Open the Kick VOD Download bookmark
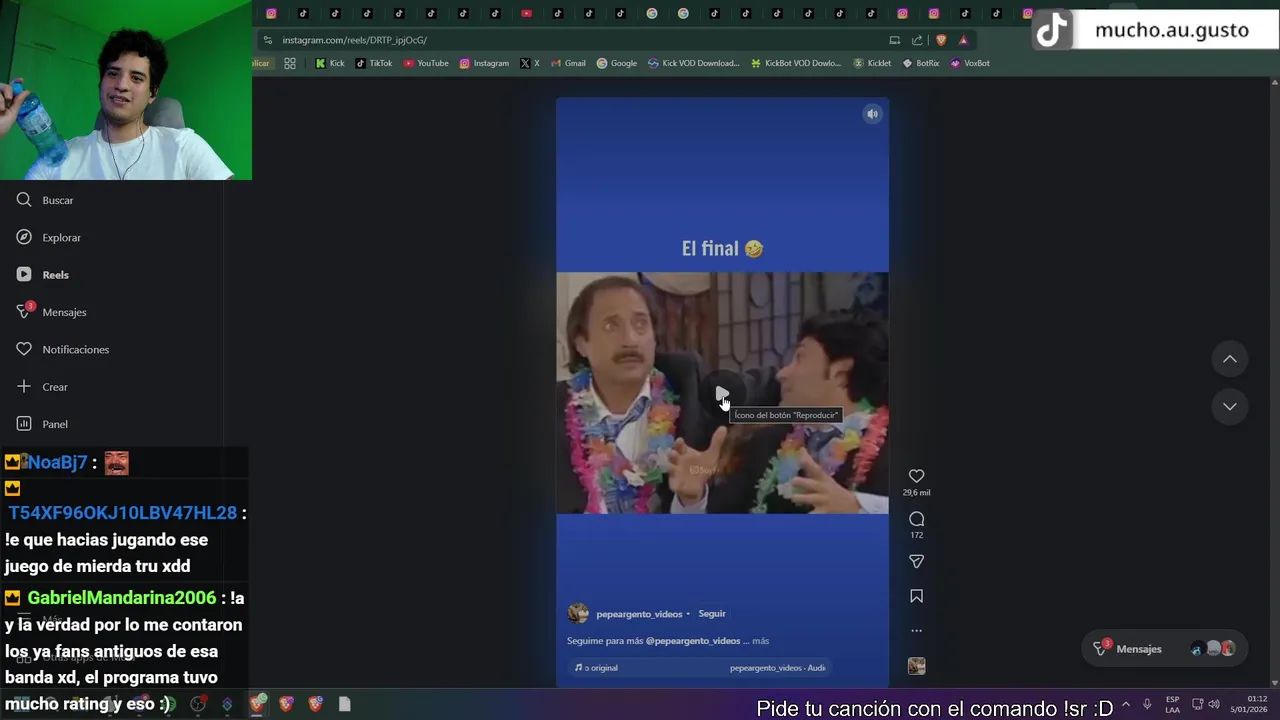Screen dimensions: 1280x720 694,63
